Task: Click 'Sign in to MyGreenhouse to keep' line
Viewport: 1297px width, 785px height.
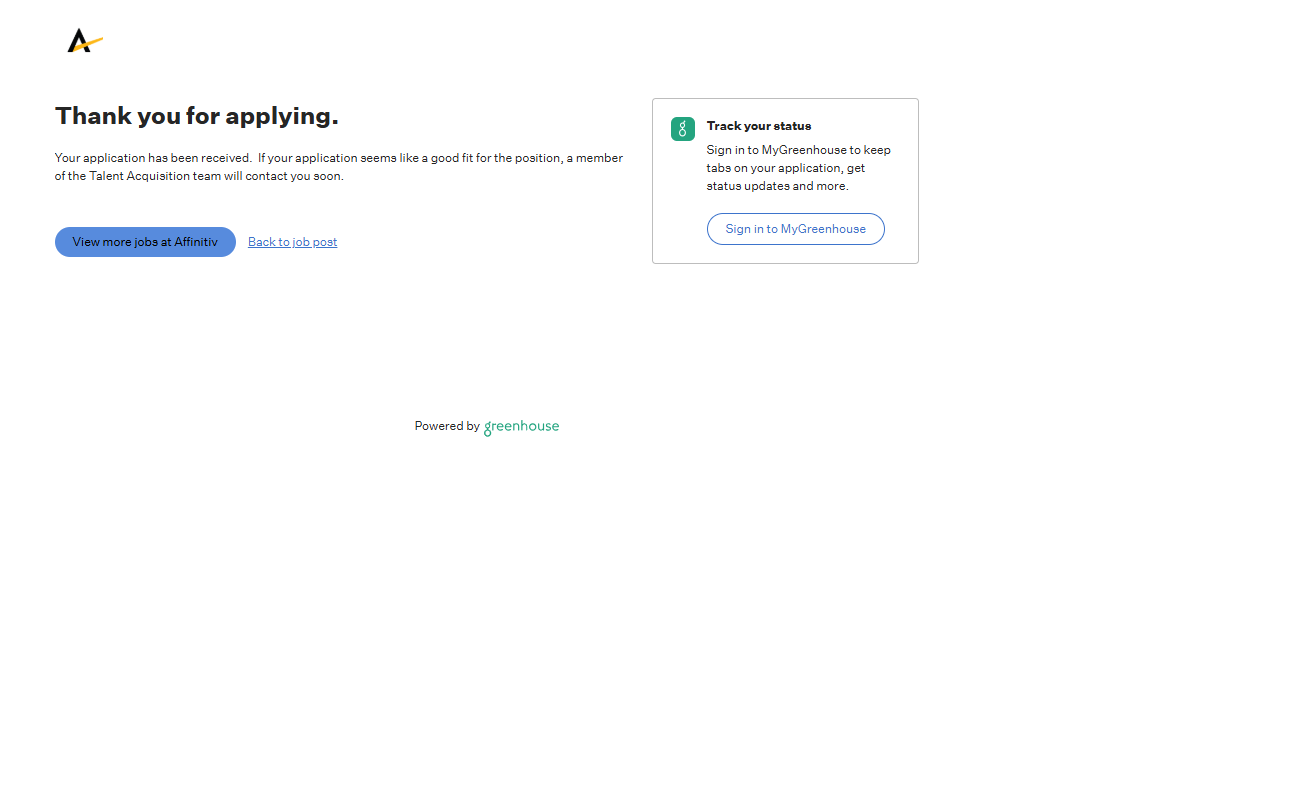Action: coord(798,150)
